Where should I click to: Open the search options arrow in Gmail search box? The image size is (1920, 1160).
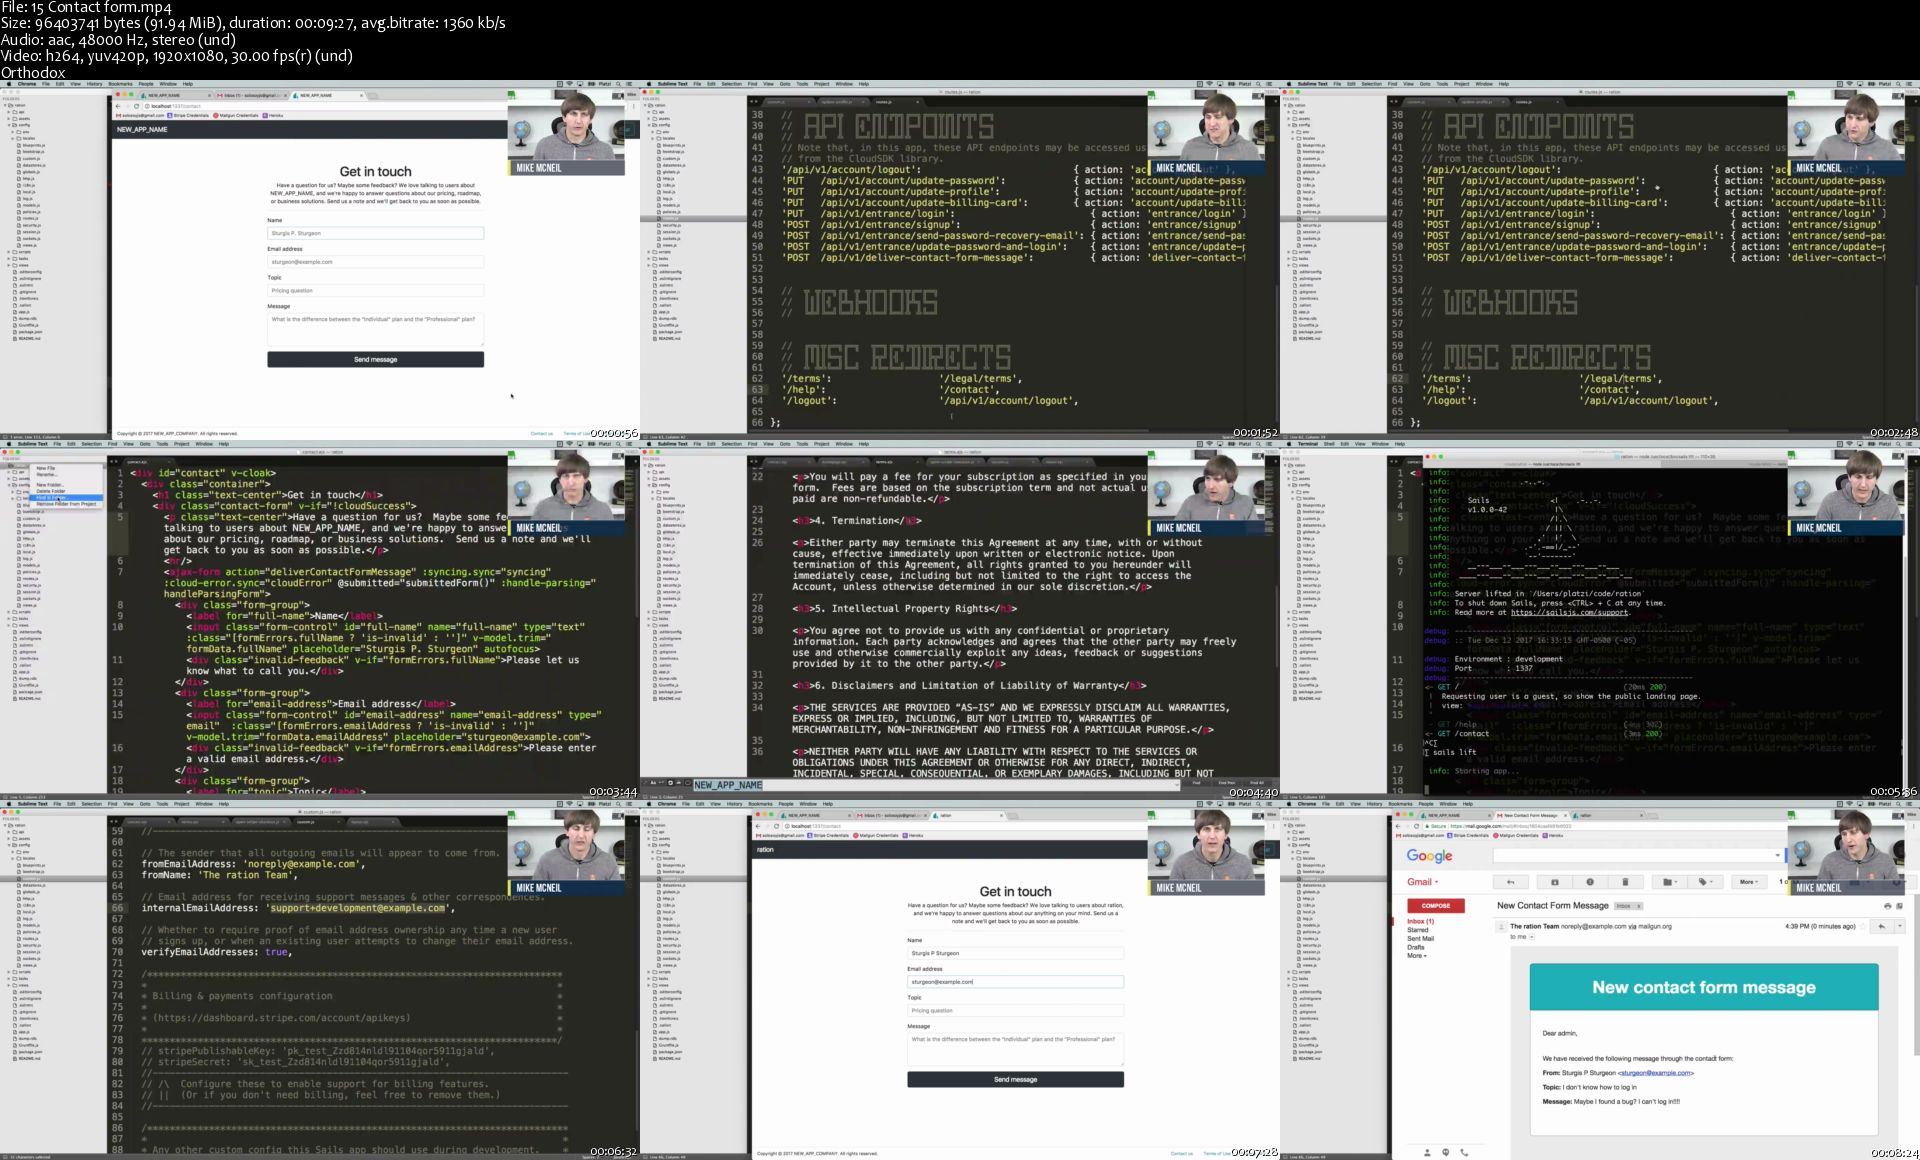(x=1778, y=855)
